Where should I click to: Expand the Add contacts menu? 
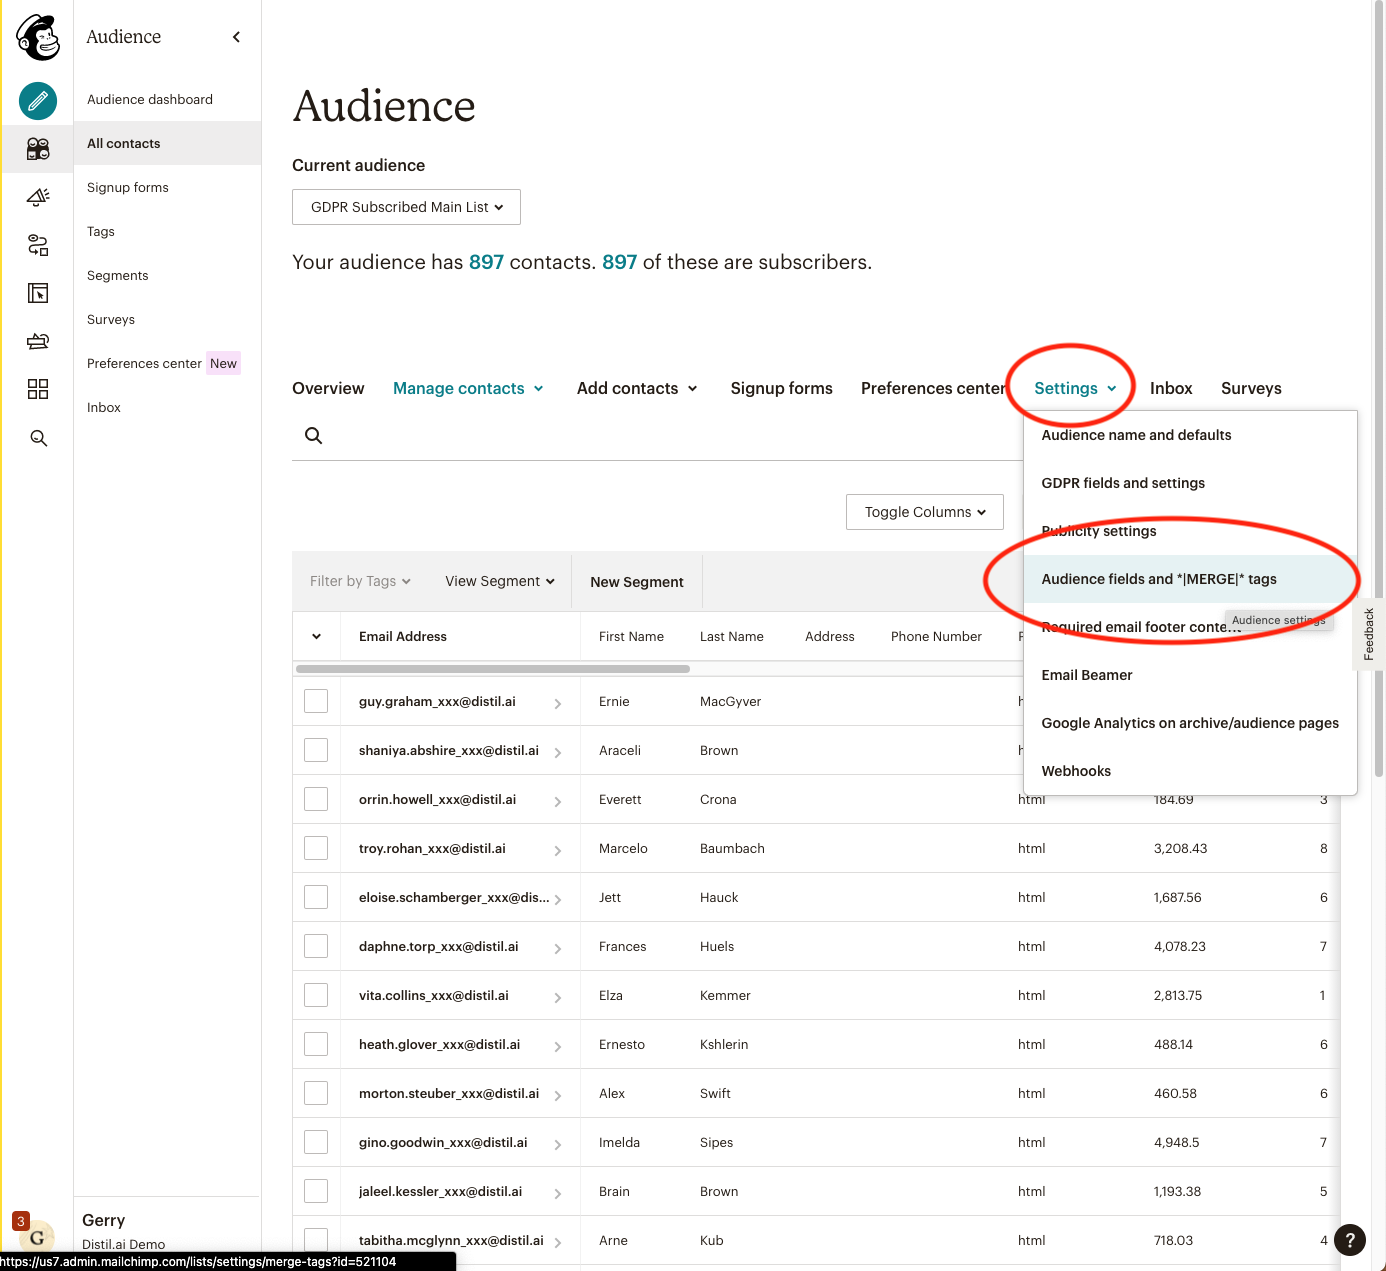pyautogui.click(x=637, y=388)
